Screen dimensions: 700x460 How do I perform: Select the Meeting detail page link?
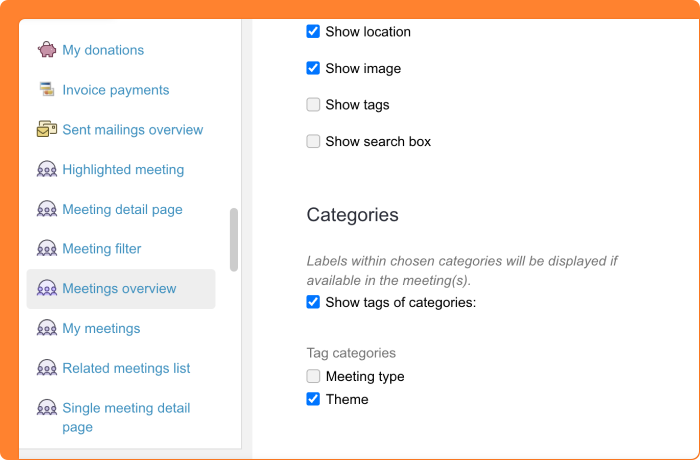122,209
